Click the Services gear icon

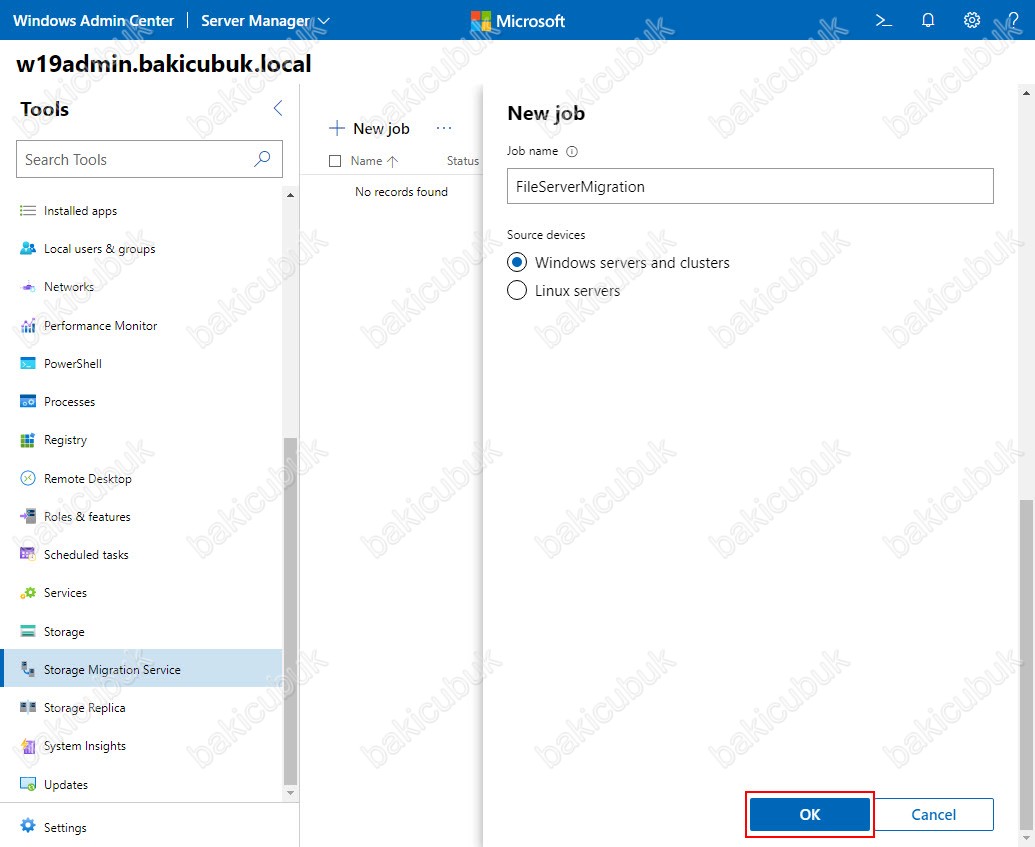pyautogui.click(x=28, y=593)
